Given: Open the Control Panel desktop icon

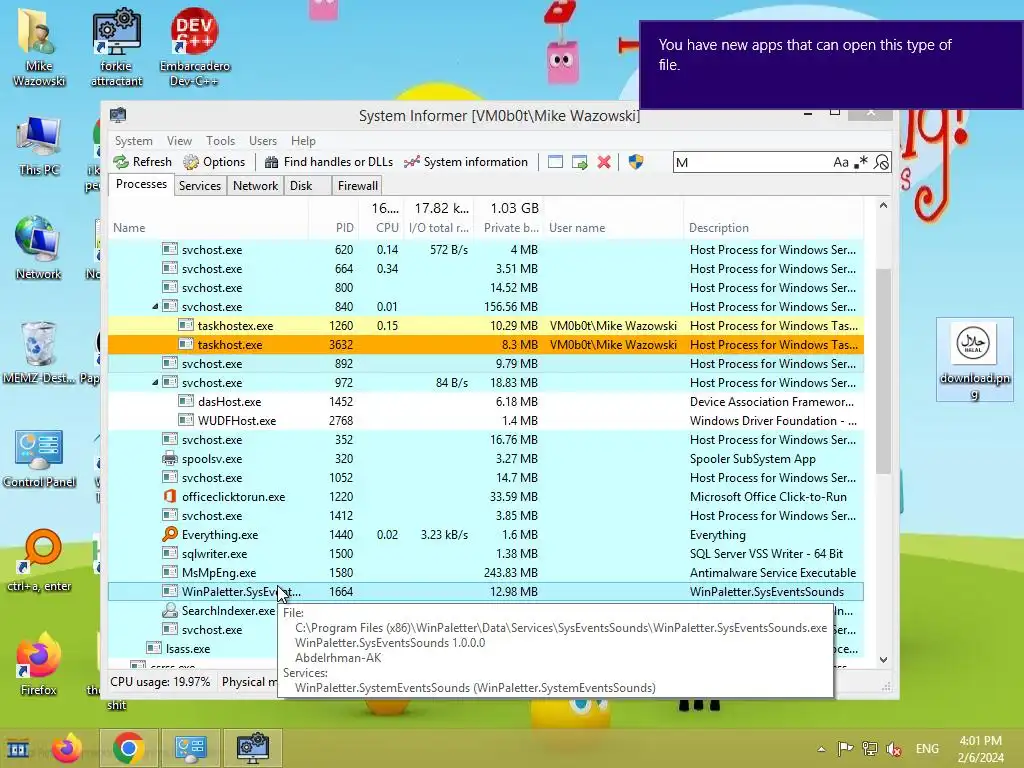Looking at the screenshot, I should (x=39, y=459).
